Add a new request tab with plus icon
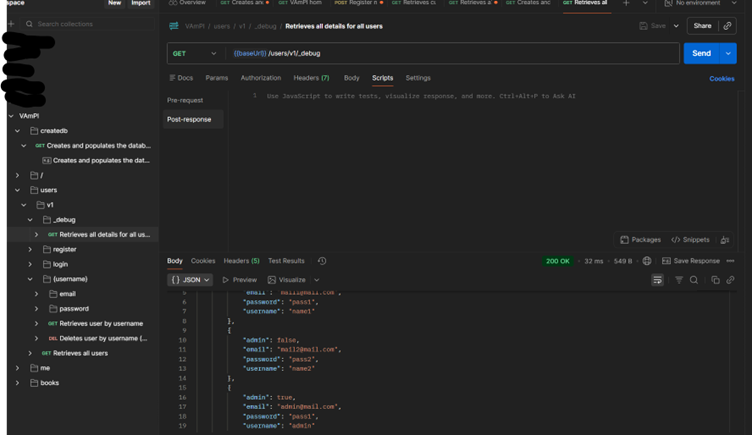The width and height of the screenshot is (752, 435). pos(626,3)
